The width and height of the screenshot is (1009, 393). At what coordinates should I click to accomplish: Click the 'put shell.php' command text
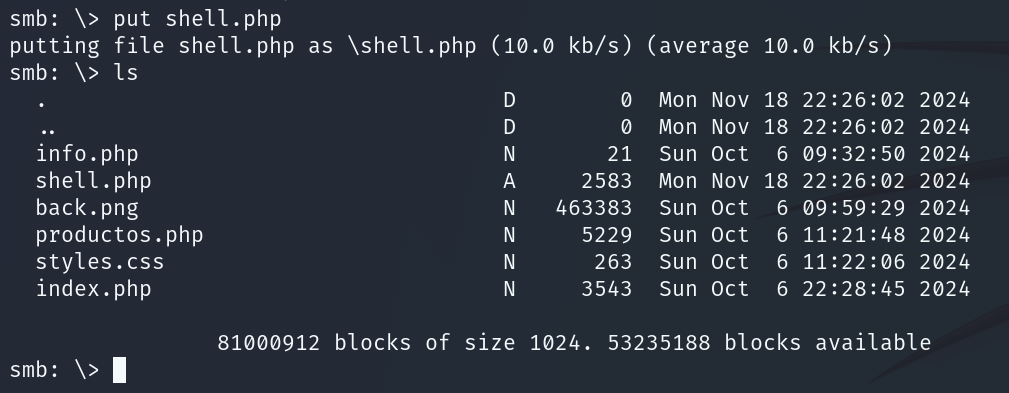tap(198, 19)
